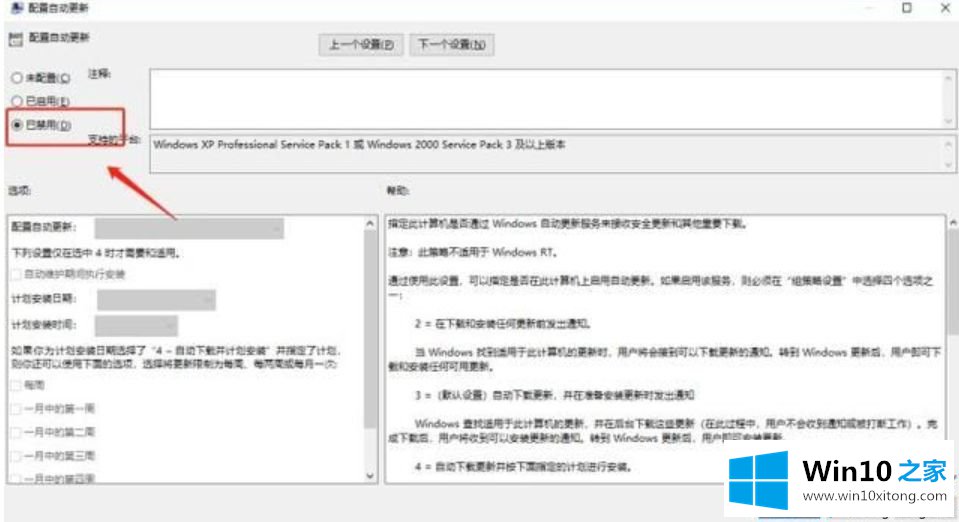Click inside the 注释 comment text box

(546, 99)
